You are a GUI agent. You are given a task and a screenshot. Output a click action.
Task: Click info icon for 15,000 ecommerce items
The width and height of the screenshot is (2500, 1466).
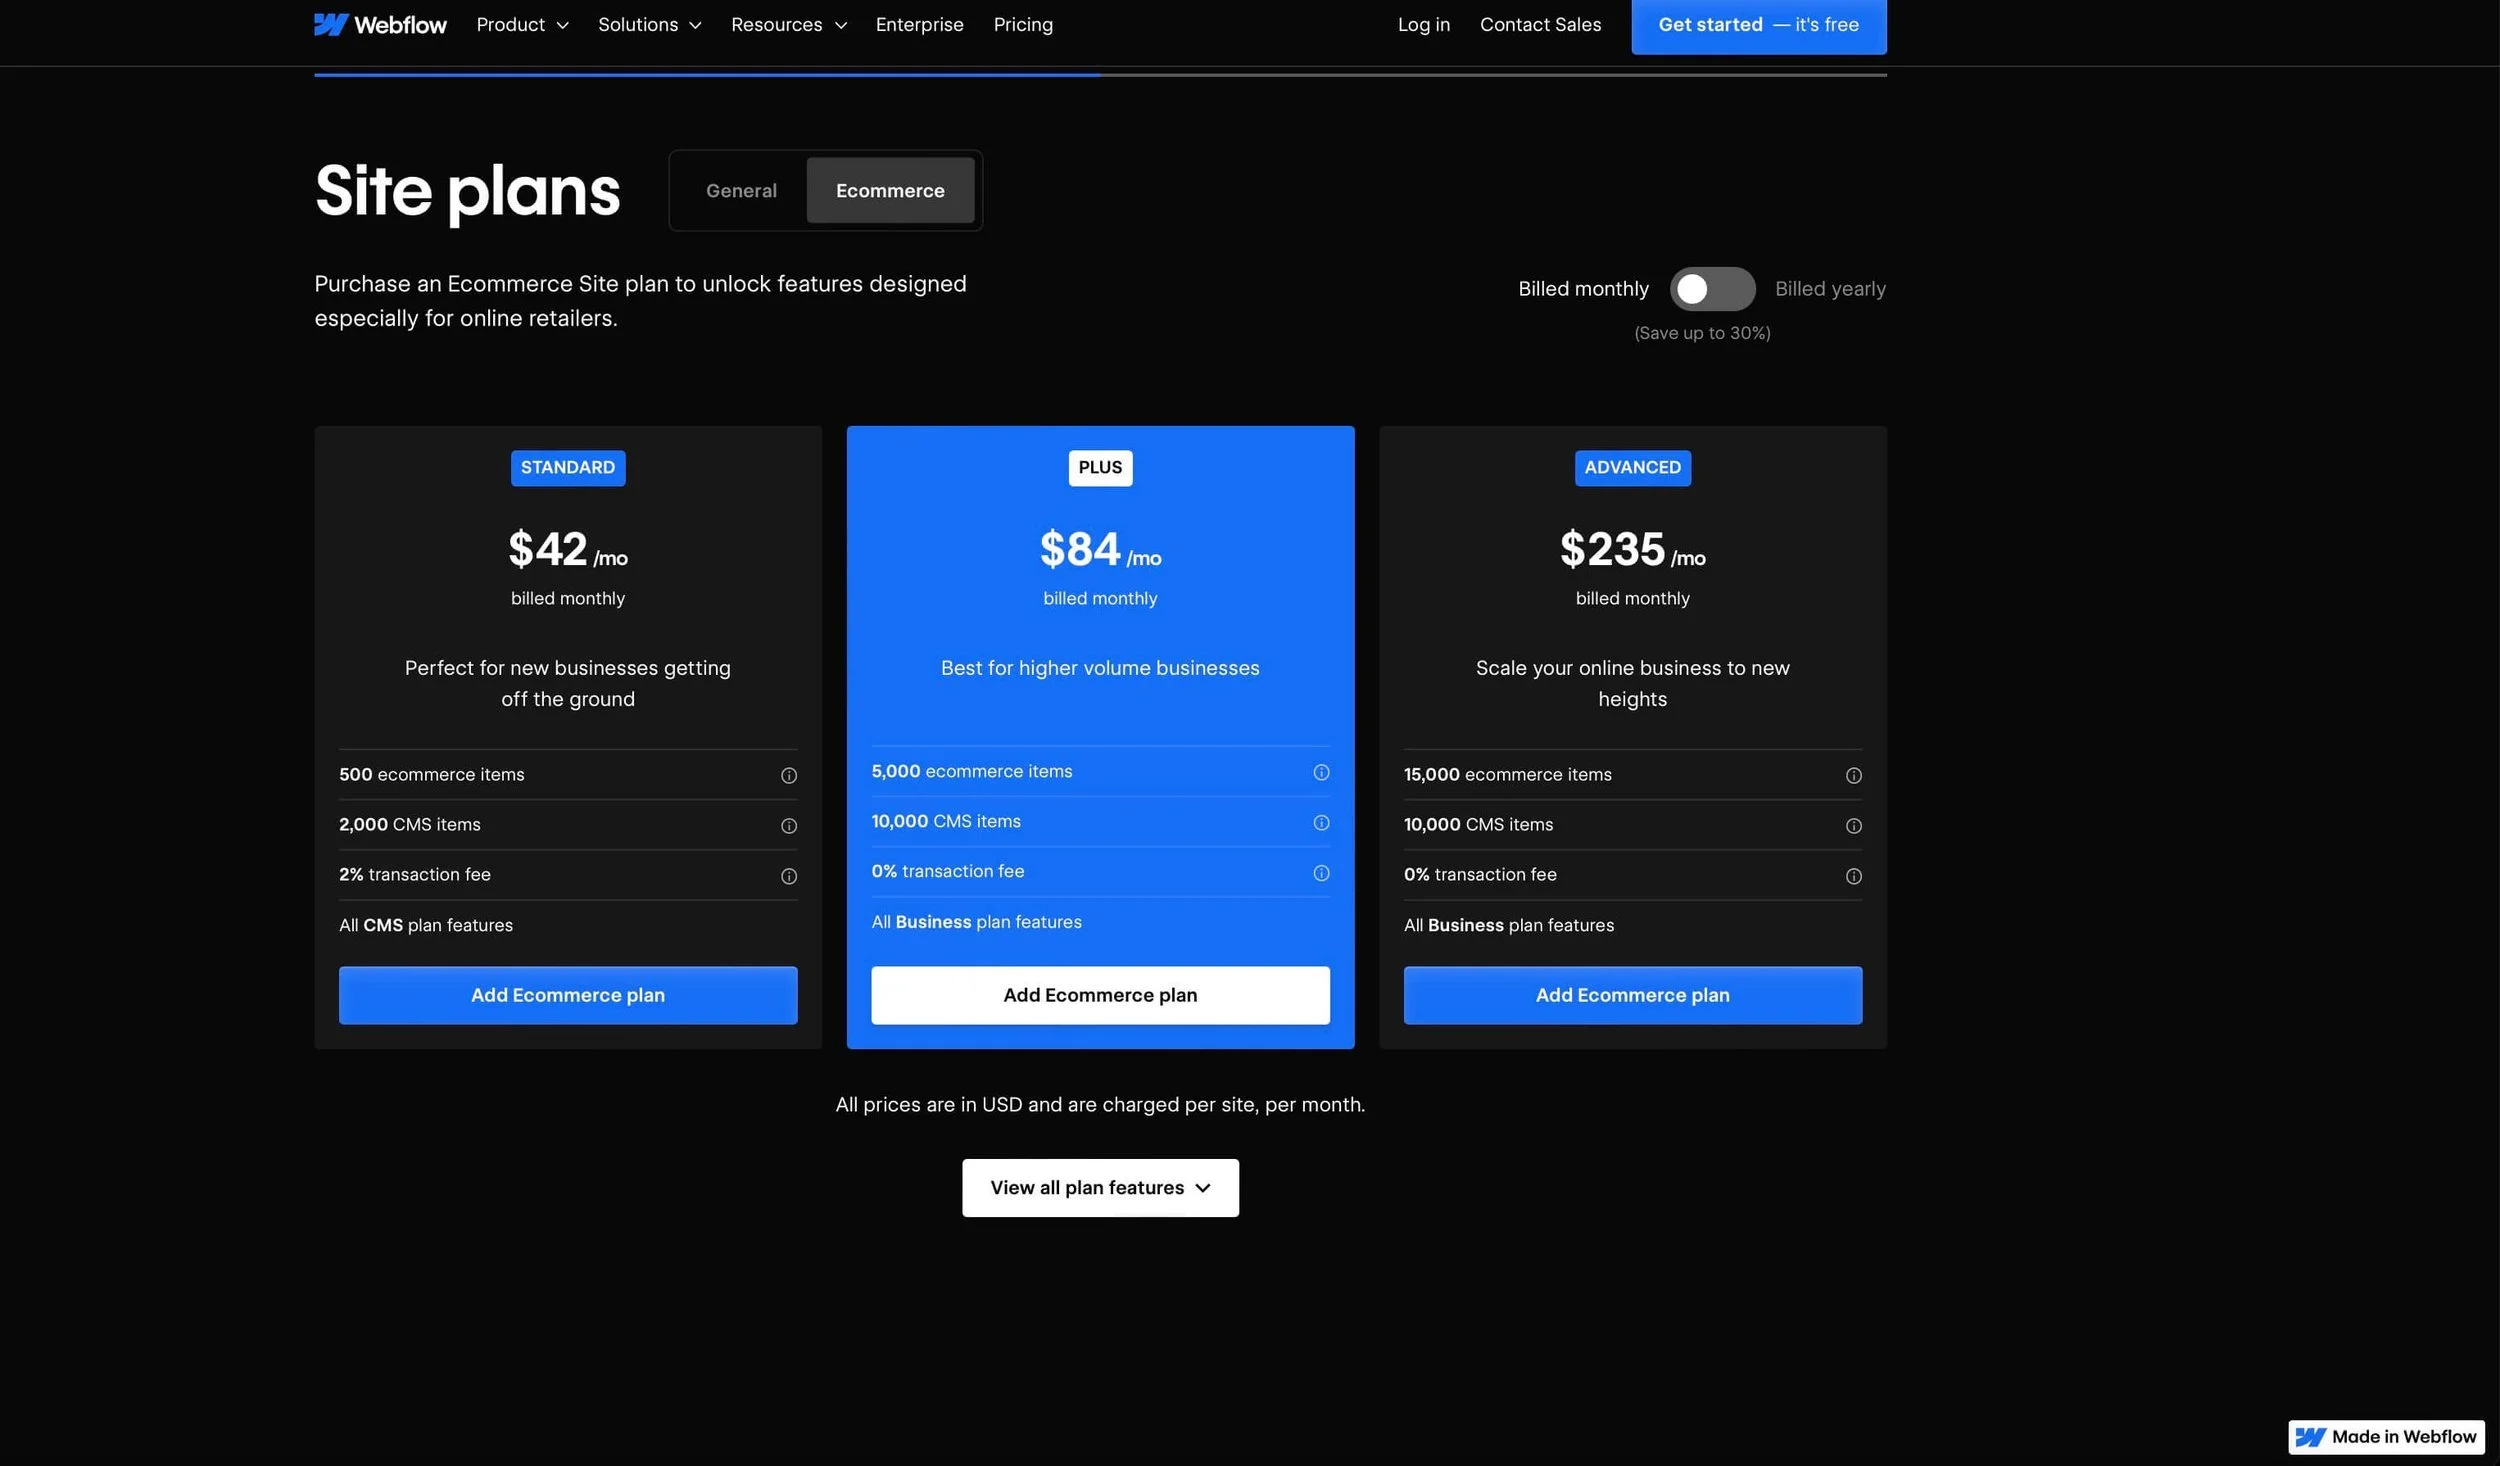1852,776
